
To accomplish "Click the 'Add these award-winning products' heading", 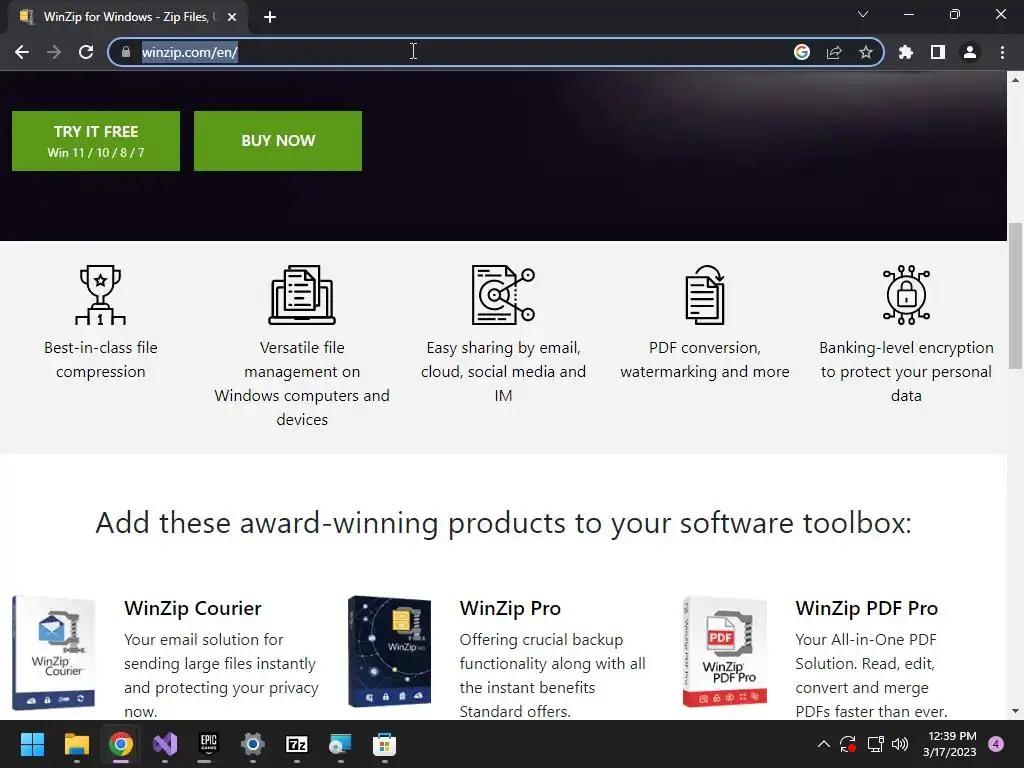I will [504, 523].
